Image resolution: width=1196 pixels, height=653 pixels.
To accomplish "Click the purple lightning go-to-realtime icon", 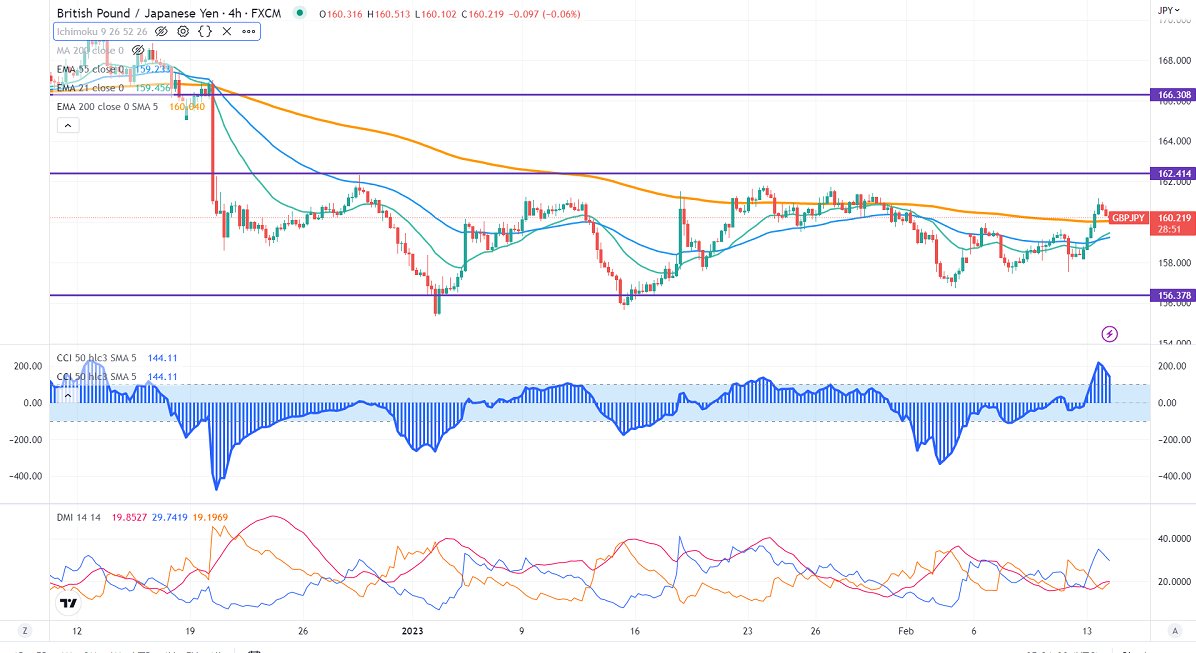I will [x=1109, y=333].
